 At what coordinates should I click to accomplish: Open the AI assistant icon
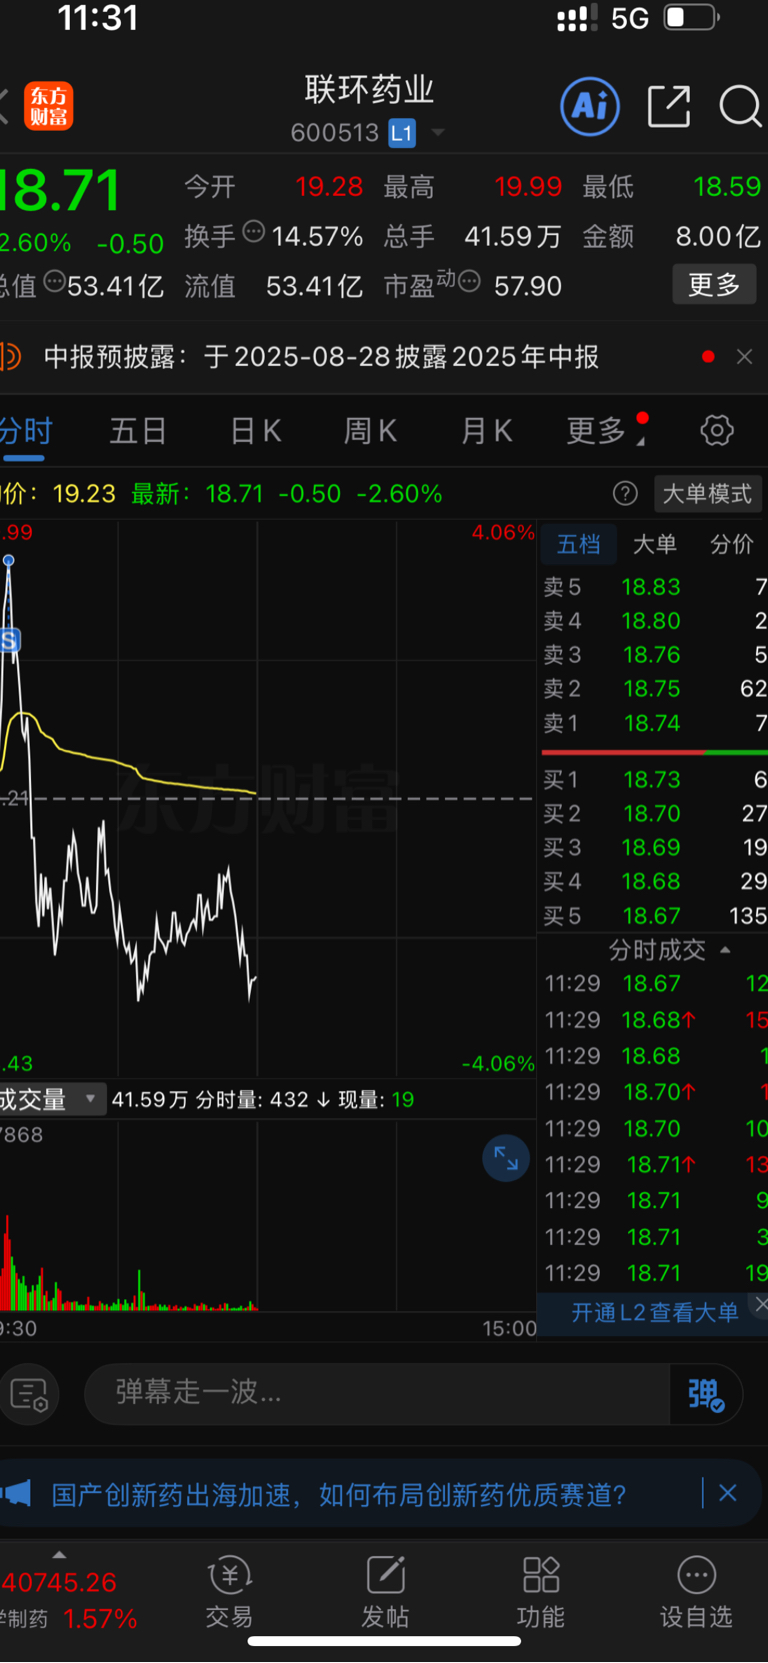click(590, 106)
